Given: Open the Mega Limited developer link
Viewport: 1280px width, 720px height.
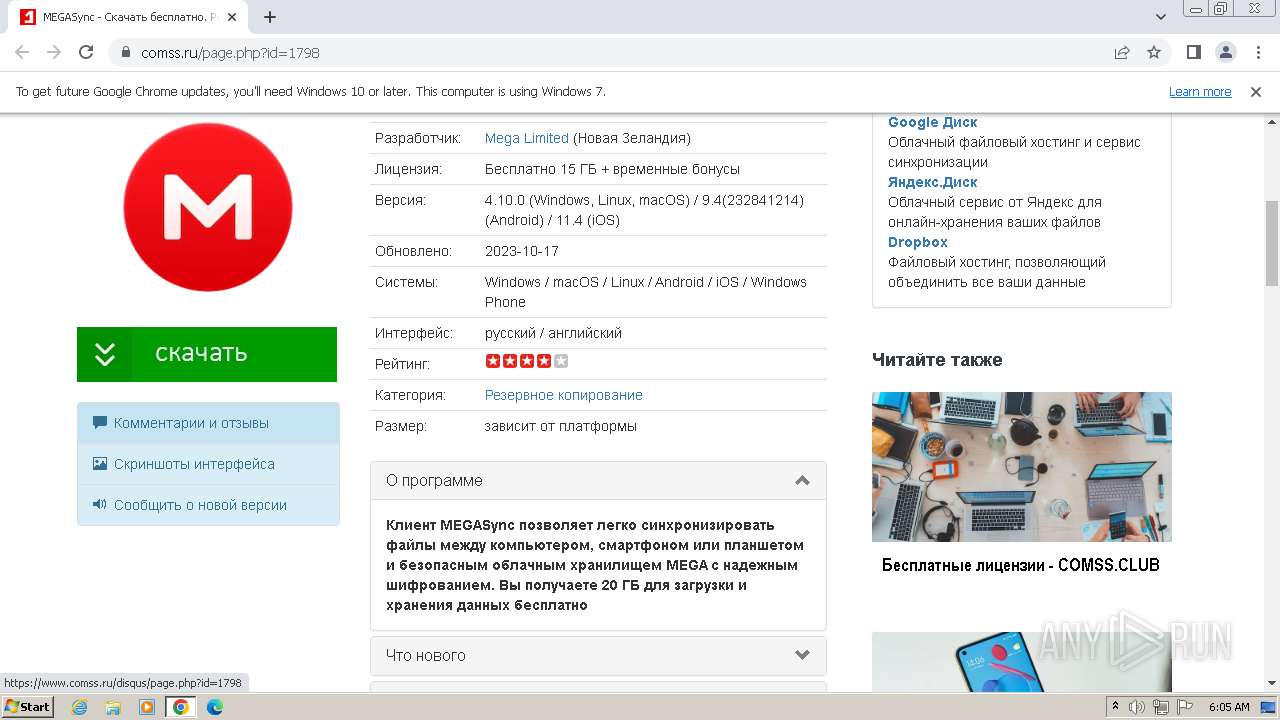Looking at the screenshot, I should (526, 138).
